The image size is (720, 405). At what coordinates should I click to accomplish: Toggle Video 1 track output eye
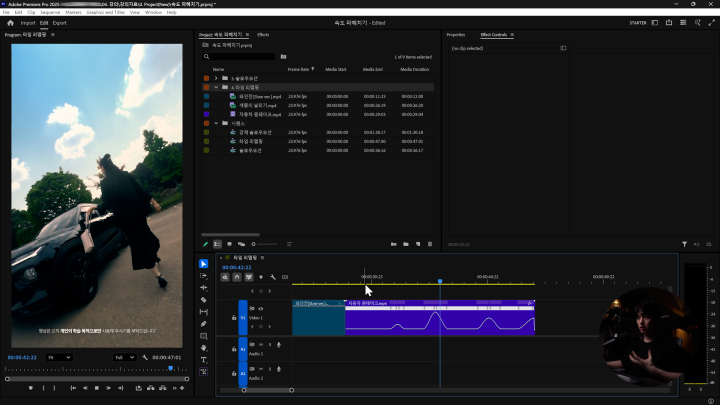tap(261, 310)
